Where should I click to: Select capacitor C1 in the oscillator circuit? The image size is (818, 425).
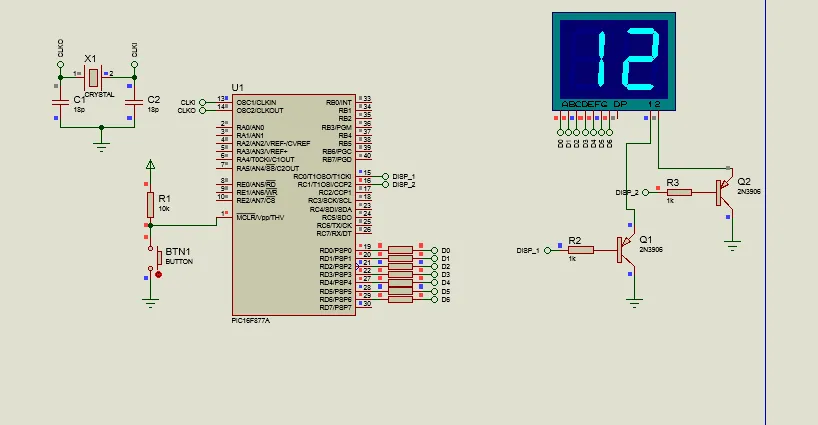[x=61, y=102]
